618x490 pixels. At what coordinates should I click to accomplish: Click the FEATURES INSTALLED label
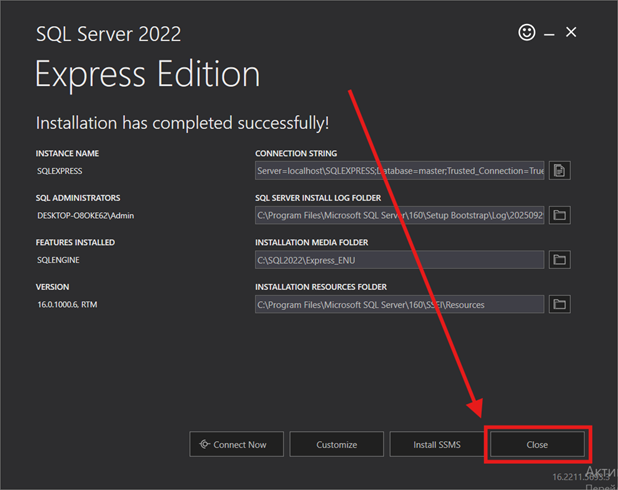pos(75,242)
